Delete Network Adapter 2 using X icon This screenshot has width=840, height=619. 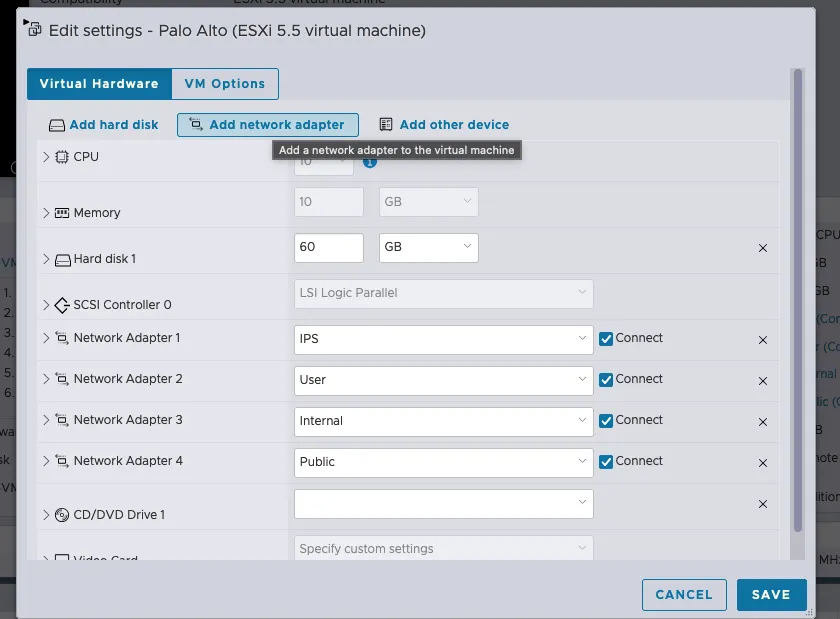pos(763,381)
